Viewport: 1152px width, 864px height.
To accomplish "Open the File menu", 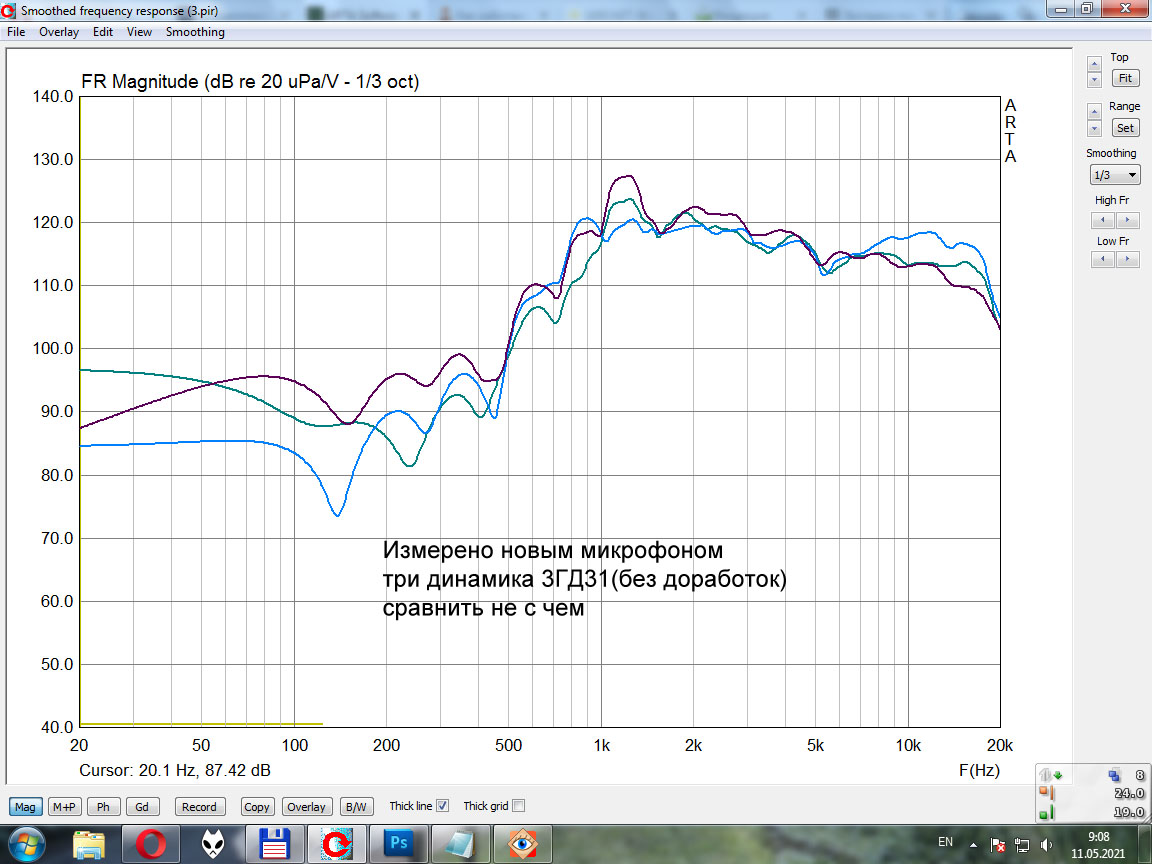I will pos(16,32).
